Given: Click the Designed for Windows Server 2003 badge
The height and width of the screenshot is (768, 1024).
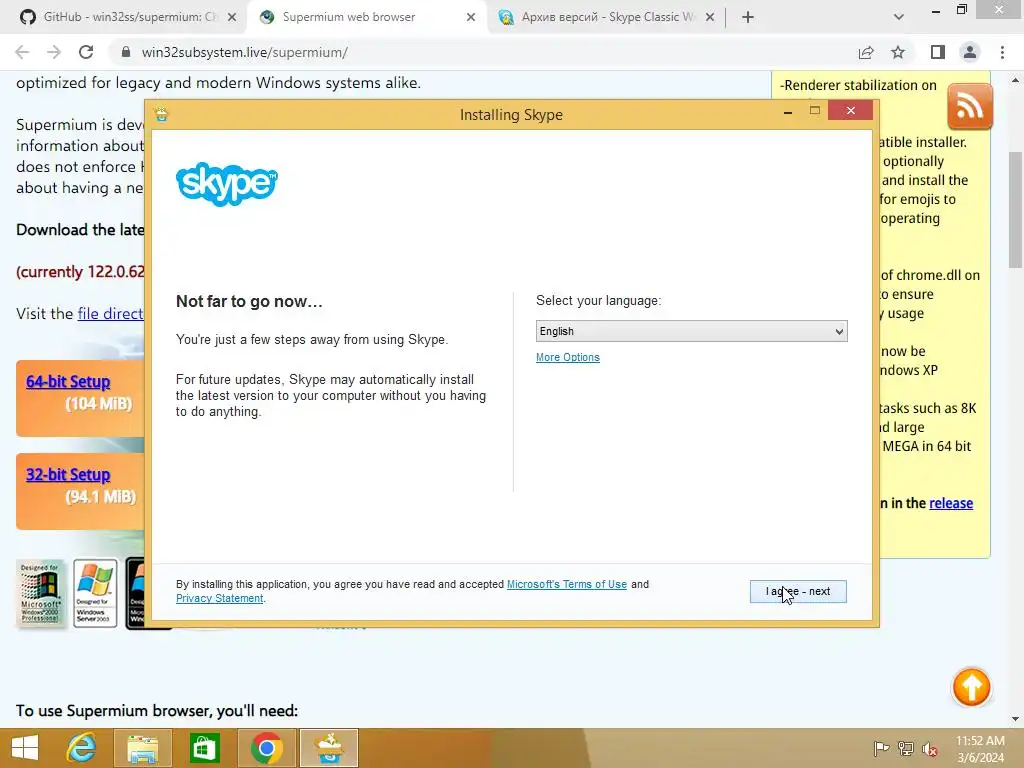Looking at the screenshot, I should [x=95, y=593].
